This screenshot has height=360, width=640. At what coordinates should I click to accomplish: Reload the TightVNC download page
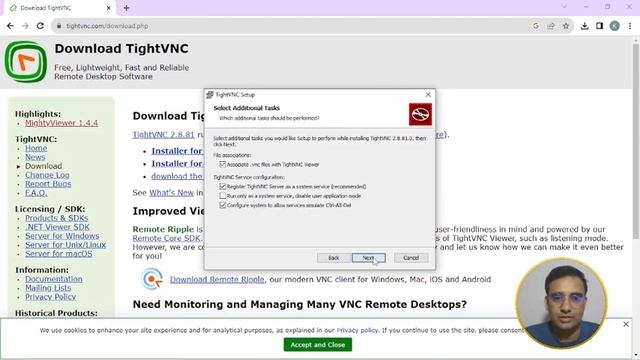[x=40, y=26]
